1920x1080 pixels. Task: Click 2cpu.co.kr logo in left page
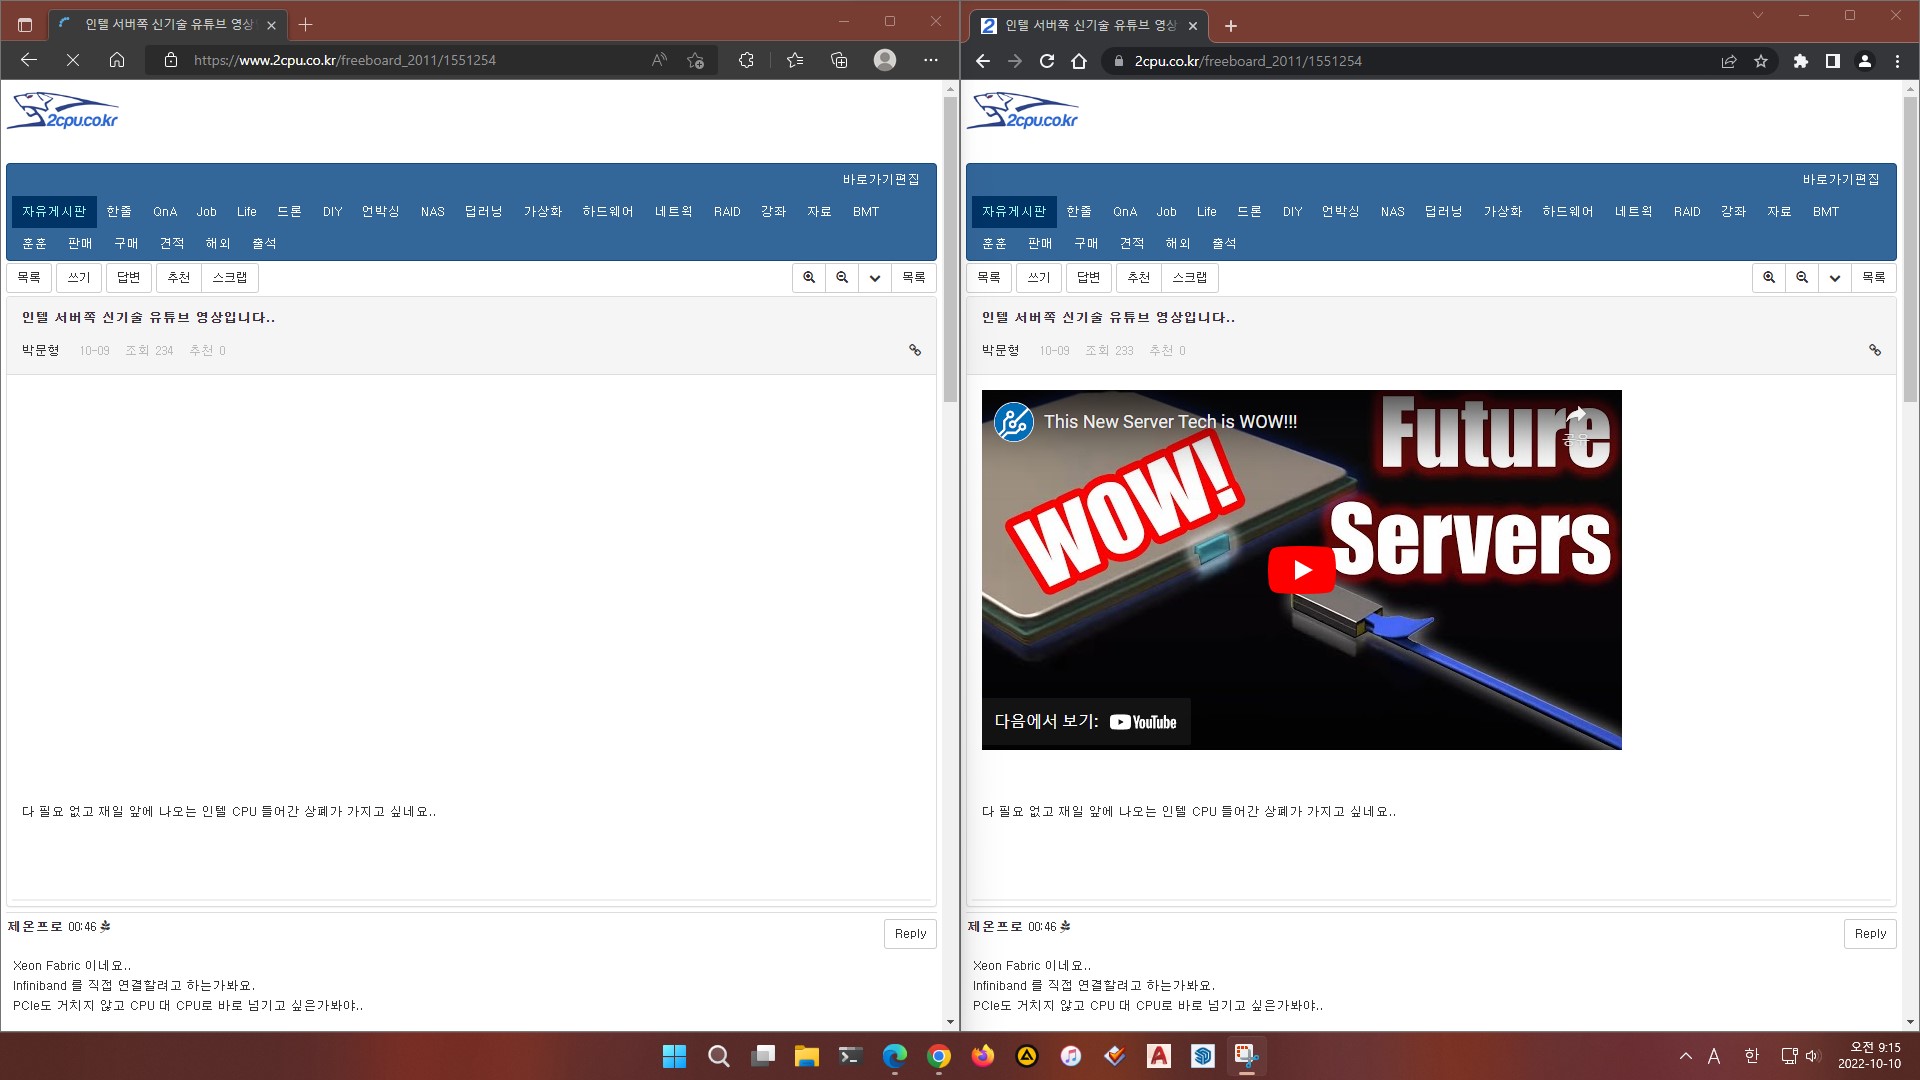[63, 112]
